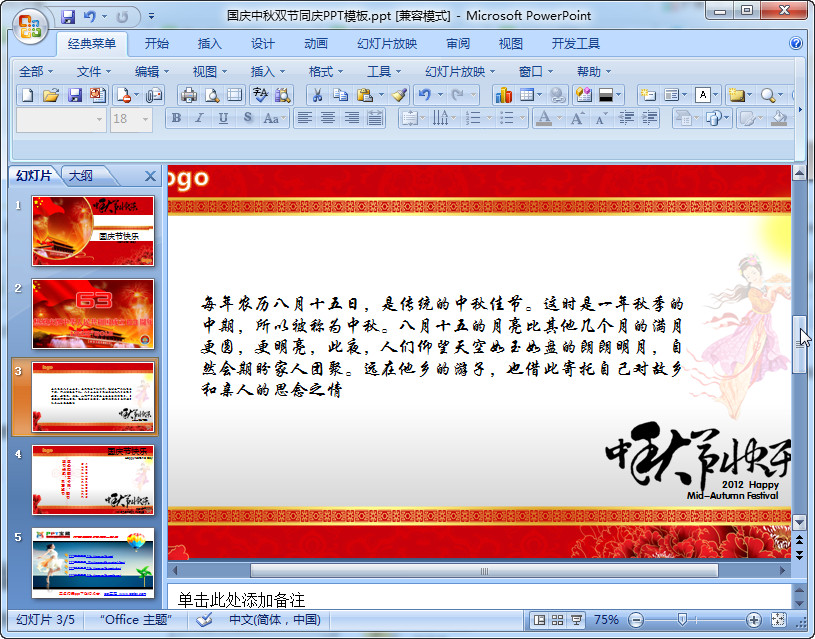Screen dimensions: 815x639
Task: Switch to Slide Sorter view button
Action: click(x=557, y=619)
